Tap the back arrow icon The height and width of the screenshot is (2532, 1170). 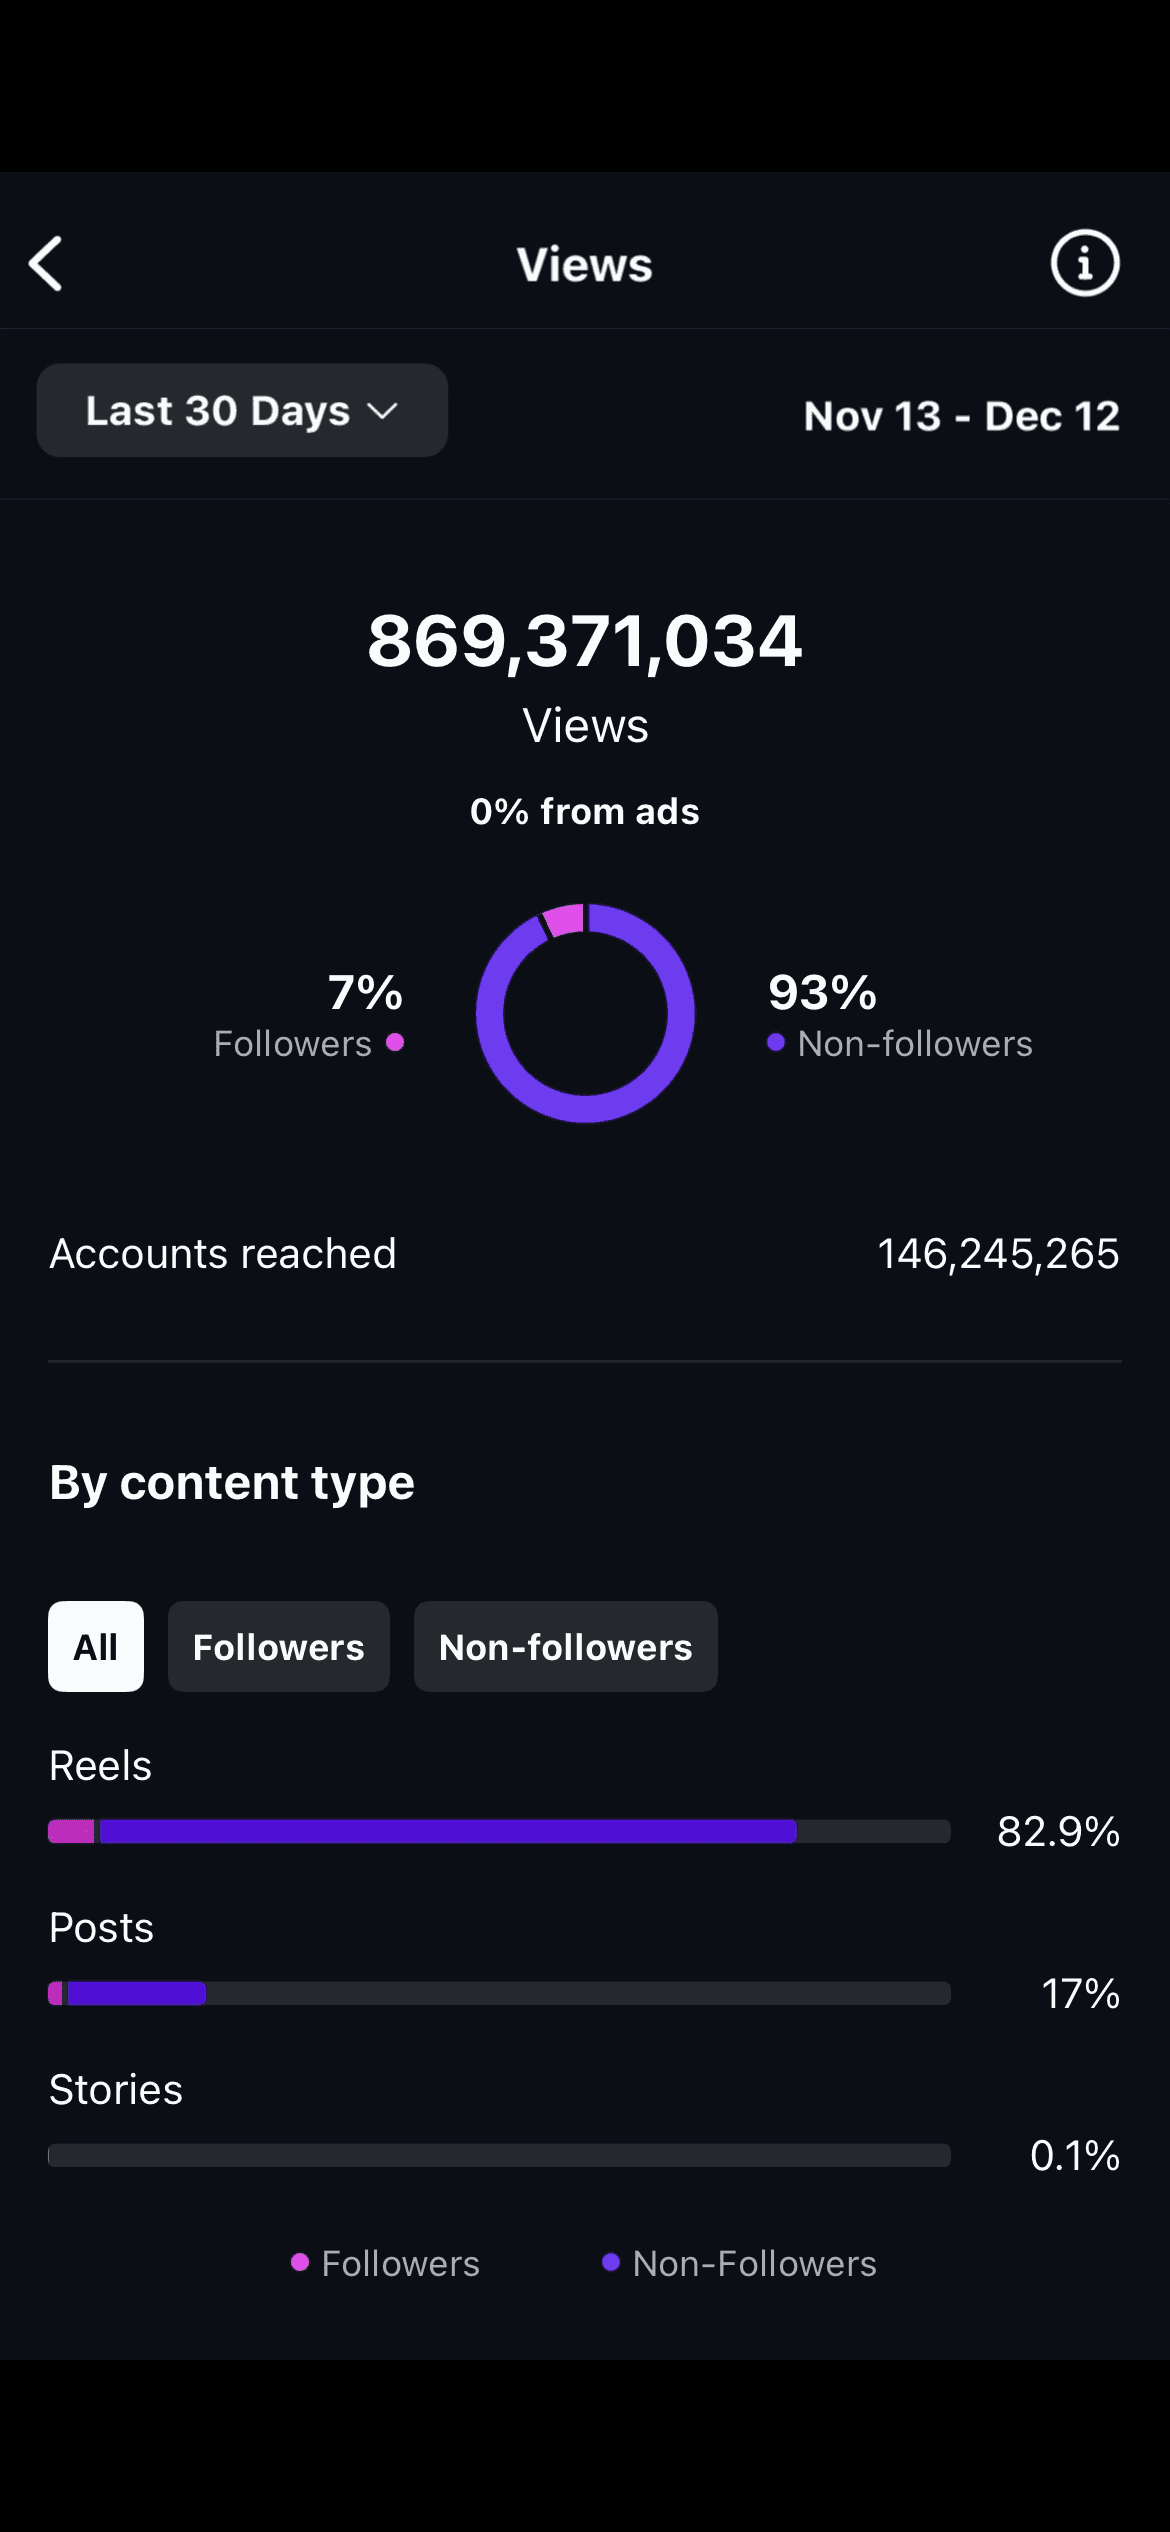[46, 264]
